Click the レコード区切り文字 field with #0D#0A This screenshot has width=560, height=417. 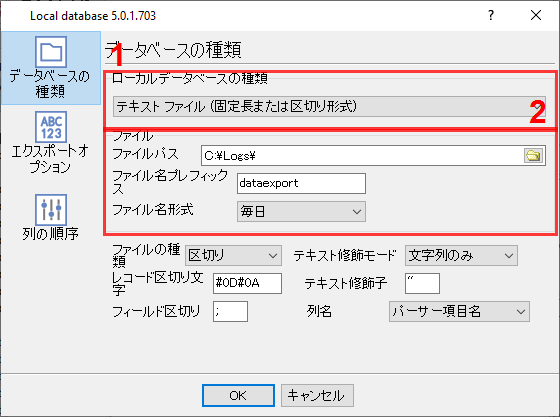point(247,283)
